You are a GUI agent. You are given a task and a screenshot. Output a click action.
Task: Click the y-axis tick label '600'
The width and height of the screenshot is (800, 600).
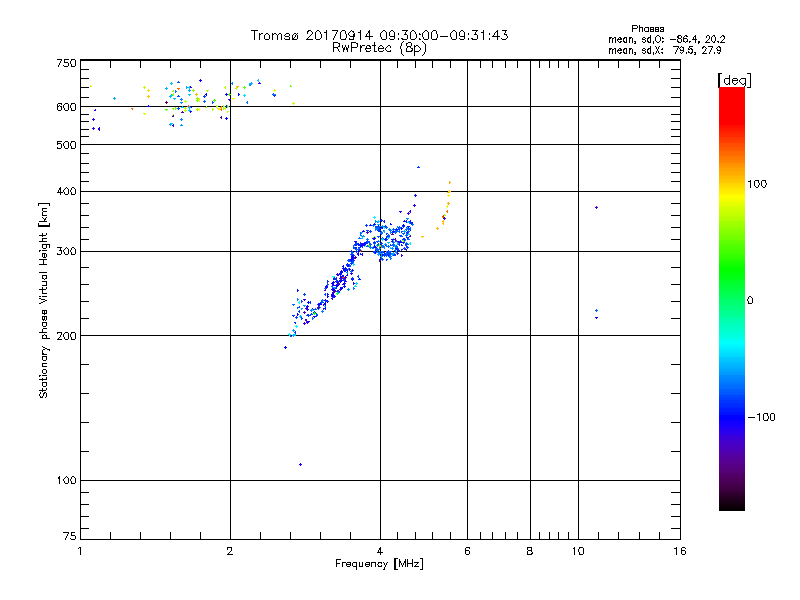point(66,107)
